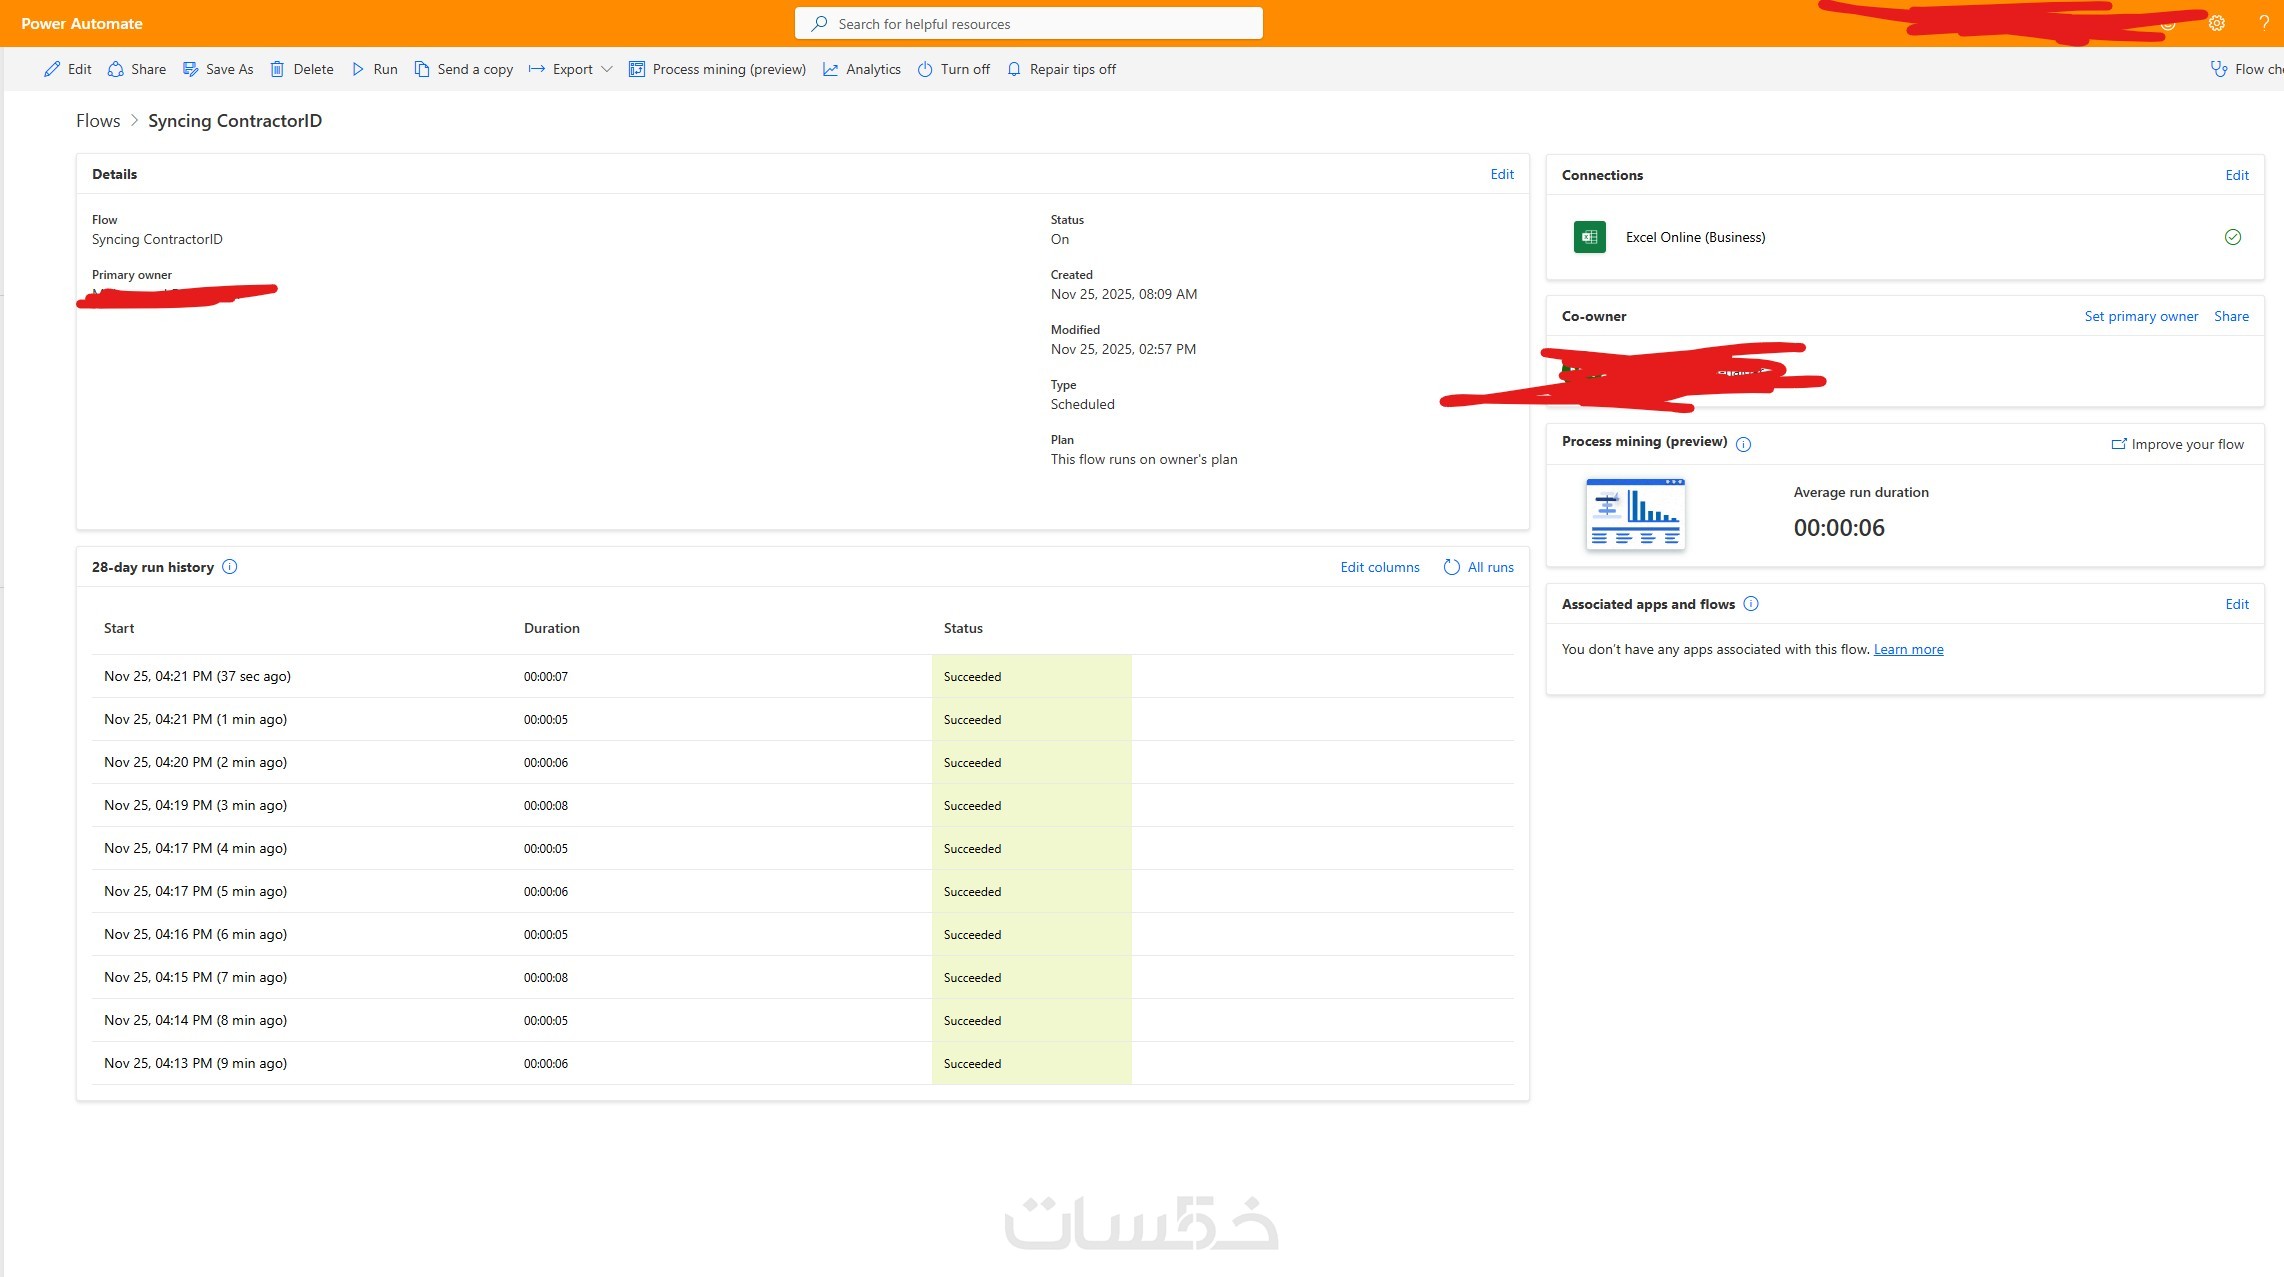Viewport: 2284px width, 1277px height.
Task: Open Analytics from the toolbar
Action: point(861,69)
